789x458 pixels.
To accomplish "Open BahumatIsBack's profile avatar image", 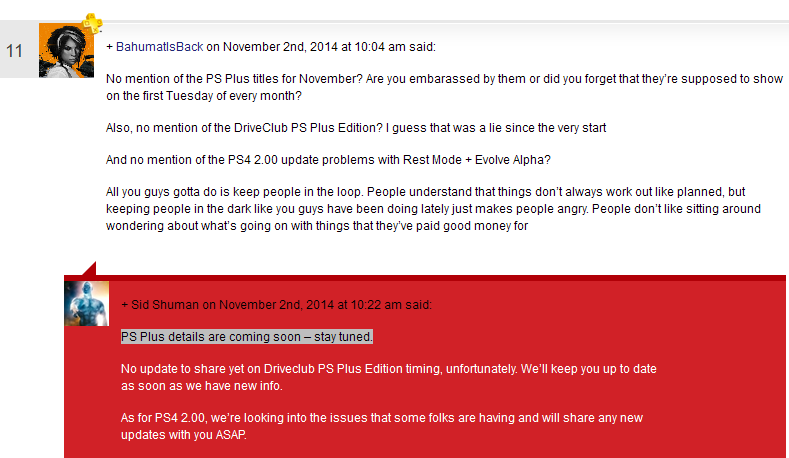I will [66, 50].
